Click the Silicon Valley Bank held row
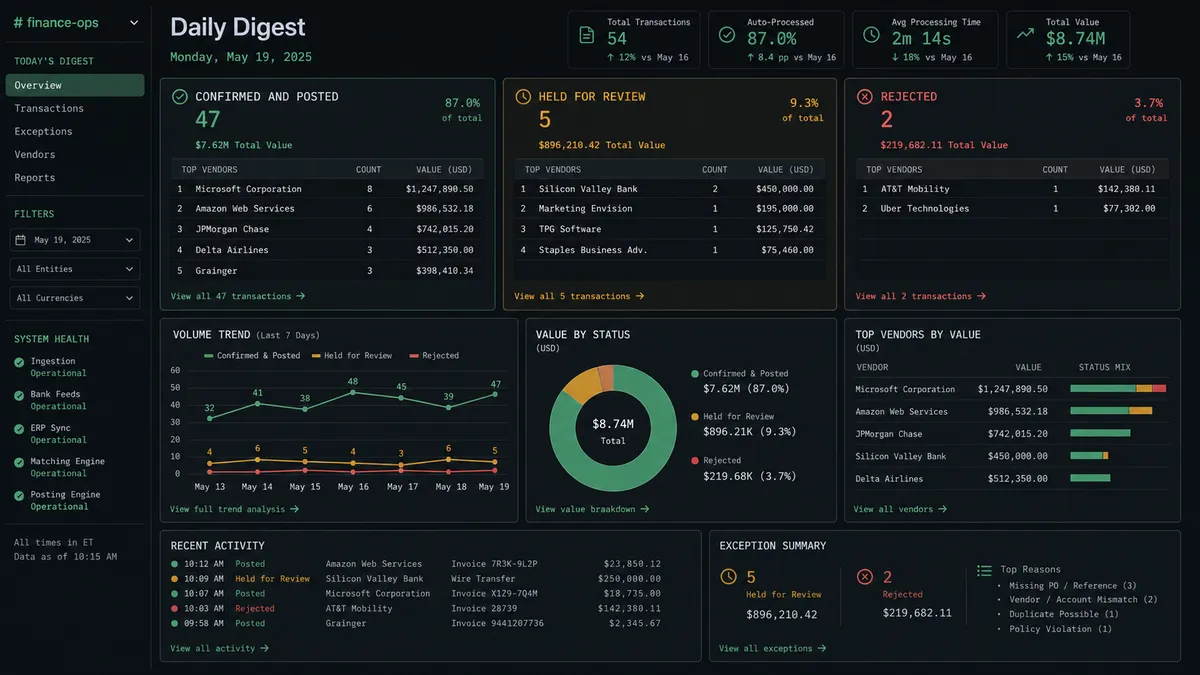The height and width of the screenshot is (675, 1200). (x=669, y=188)
